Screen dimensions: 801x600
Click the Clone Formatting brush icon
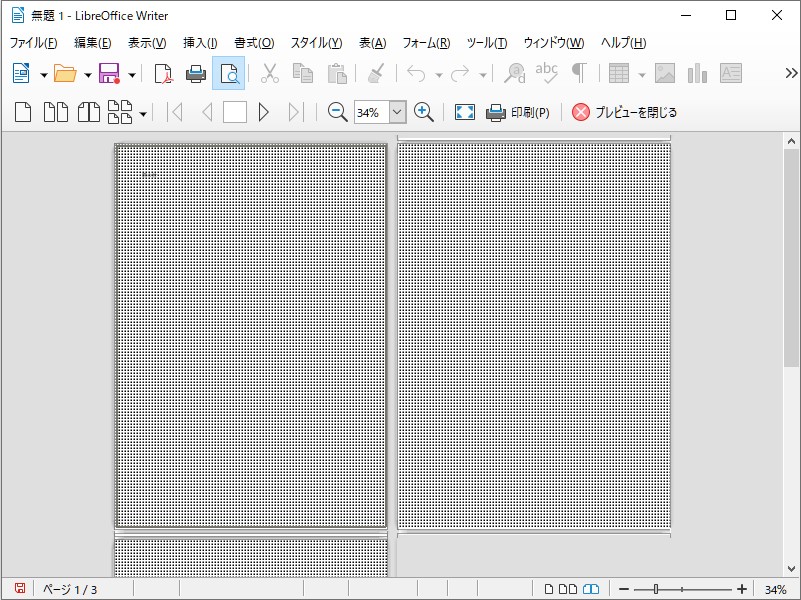point(376,74)
